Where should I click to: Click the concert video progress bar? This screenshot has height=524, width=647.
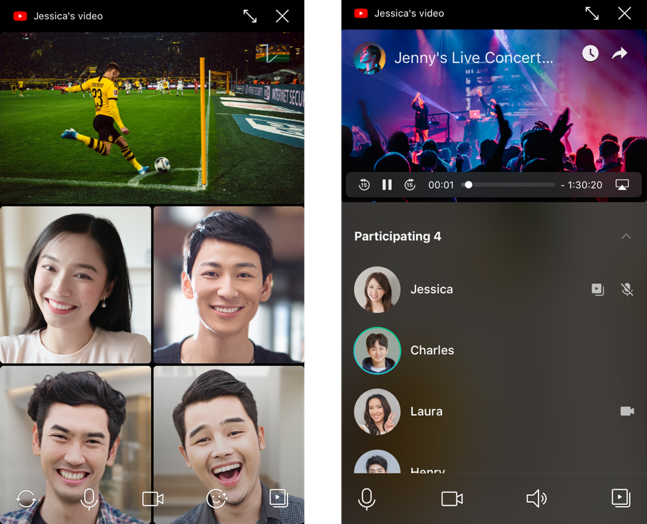(x=510, y=185)
